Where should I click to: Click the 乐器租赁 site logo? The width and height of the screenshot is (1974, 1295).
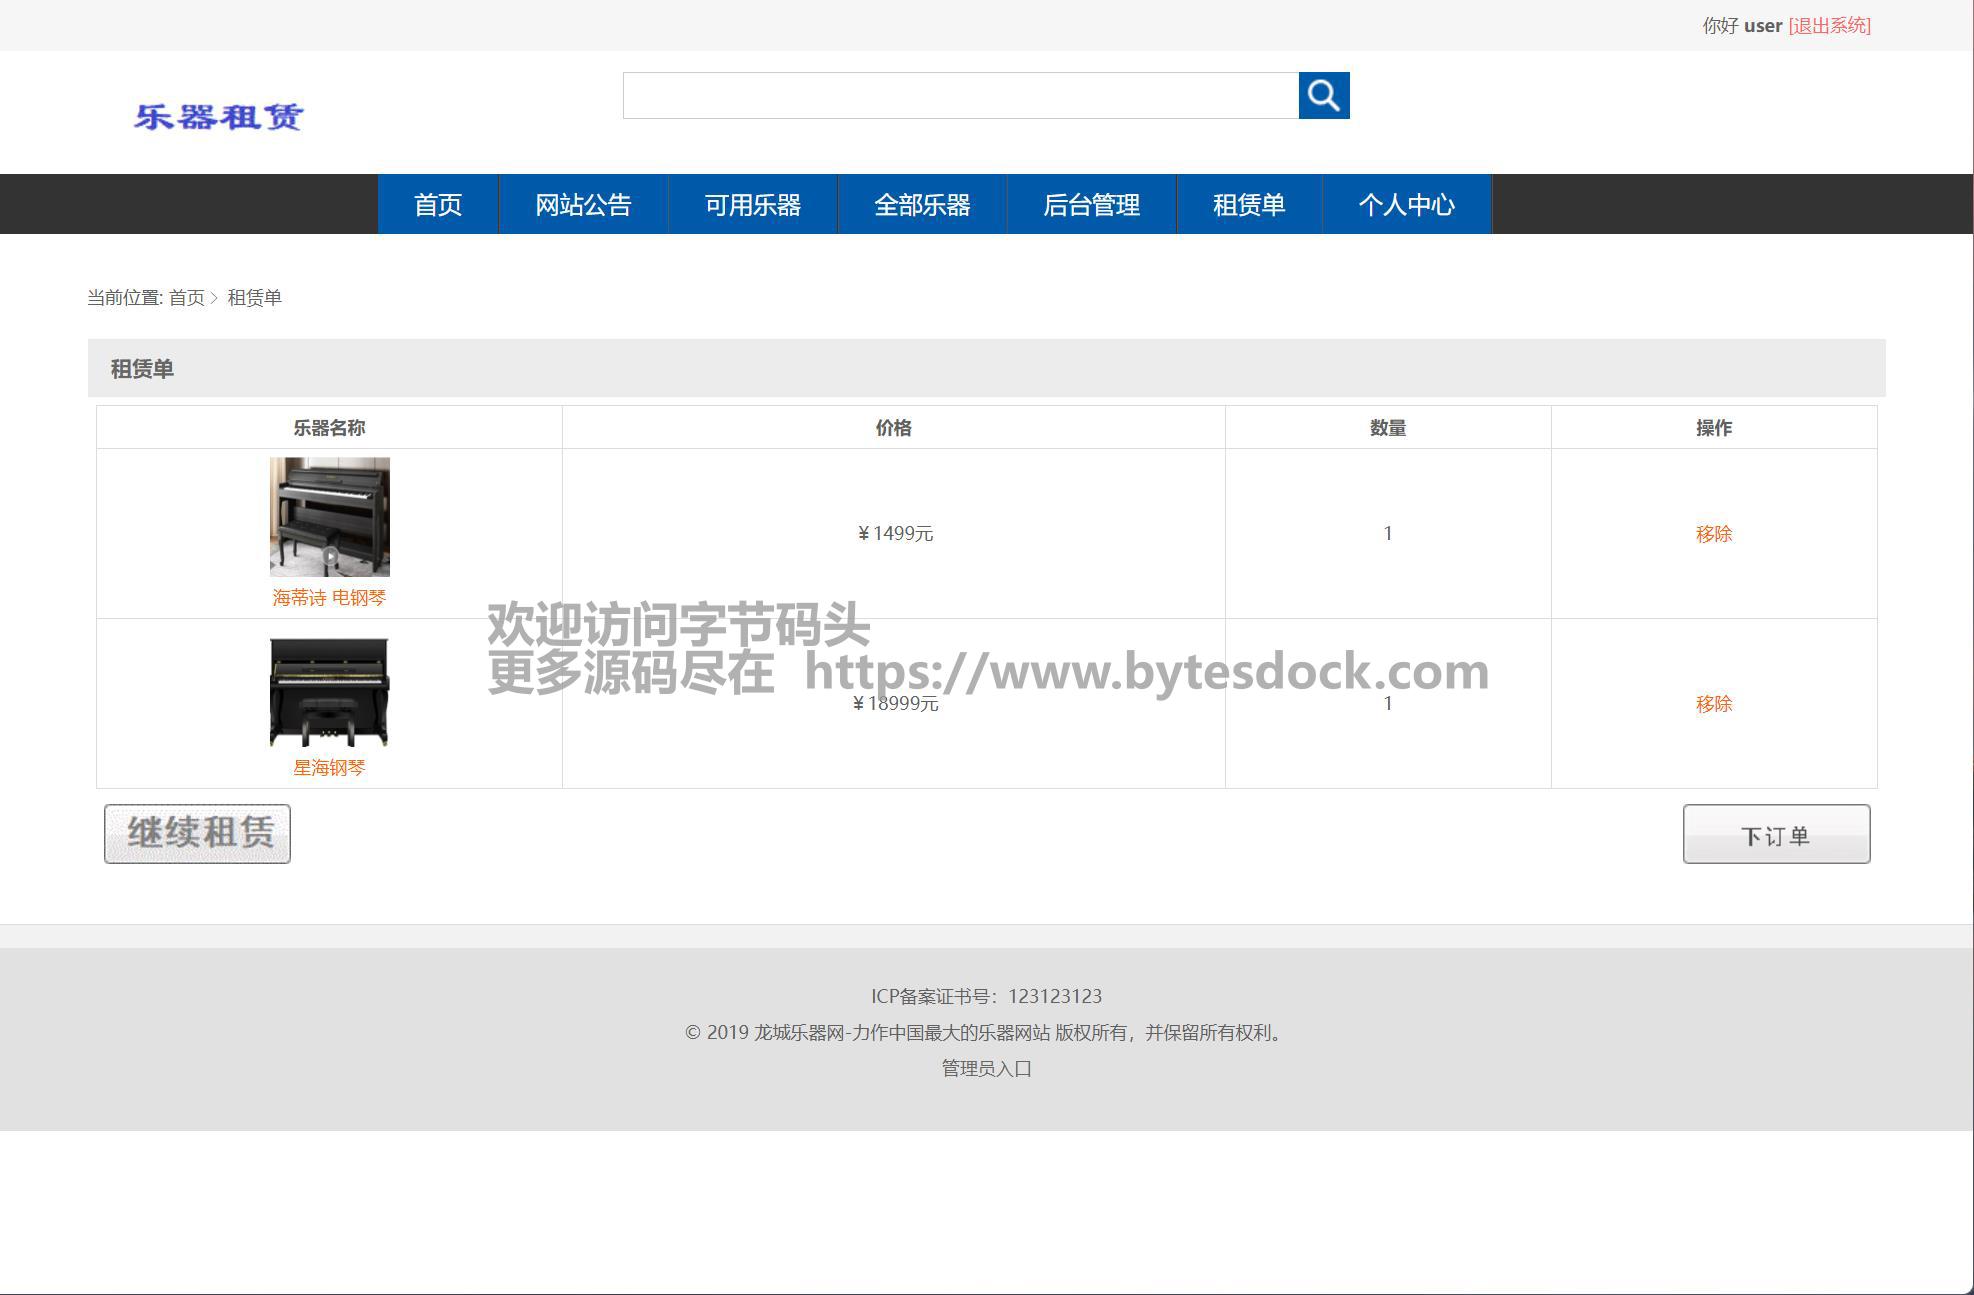[x=218, y=117]
